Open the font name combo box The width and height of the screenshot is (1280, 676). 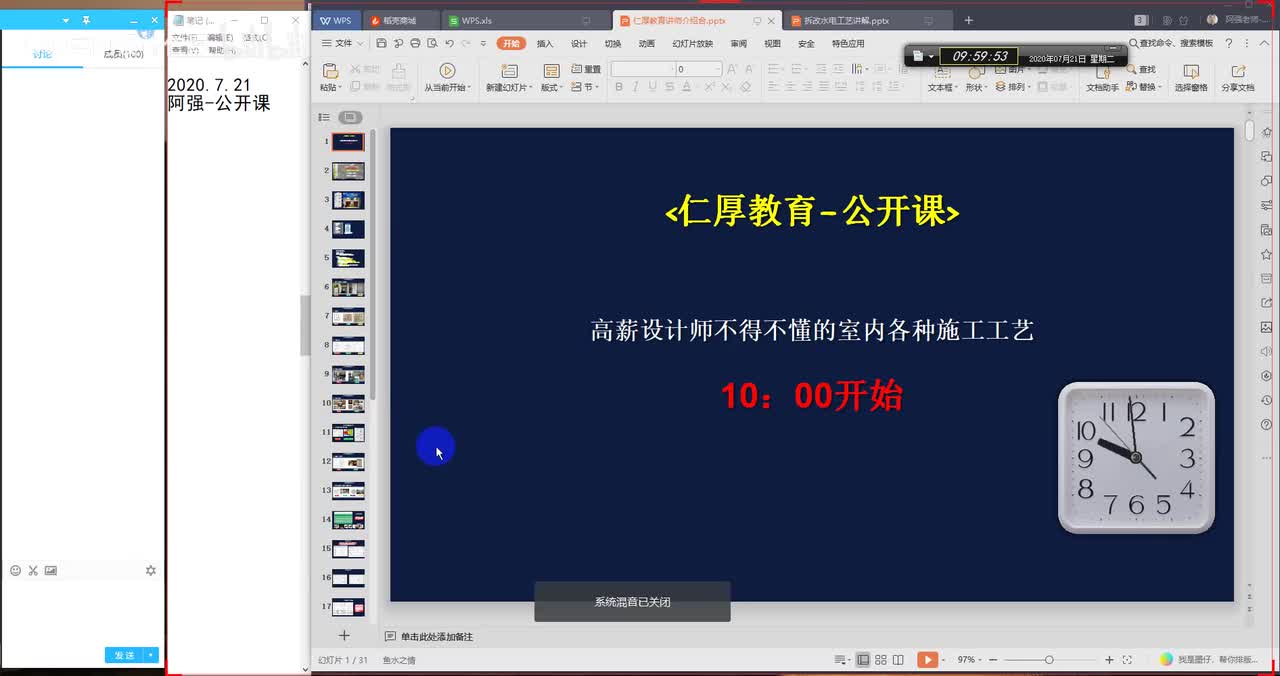[641, 69]
